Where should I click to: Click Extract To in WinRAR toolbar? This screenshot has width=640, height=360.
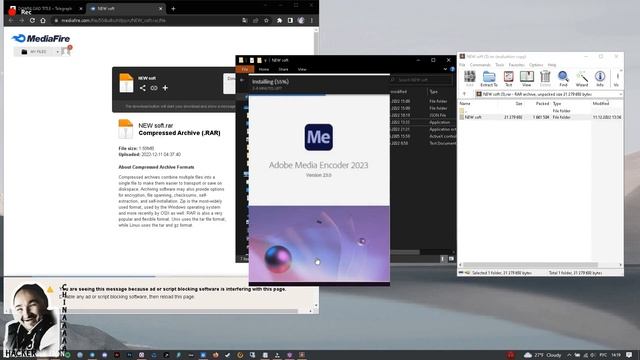[x=489, y=78]
